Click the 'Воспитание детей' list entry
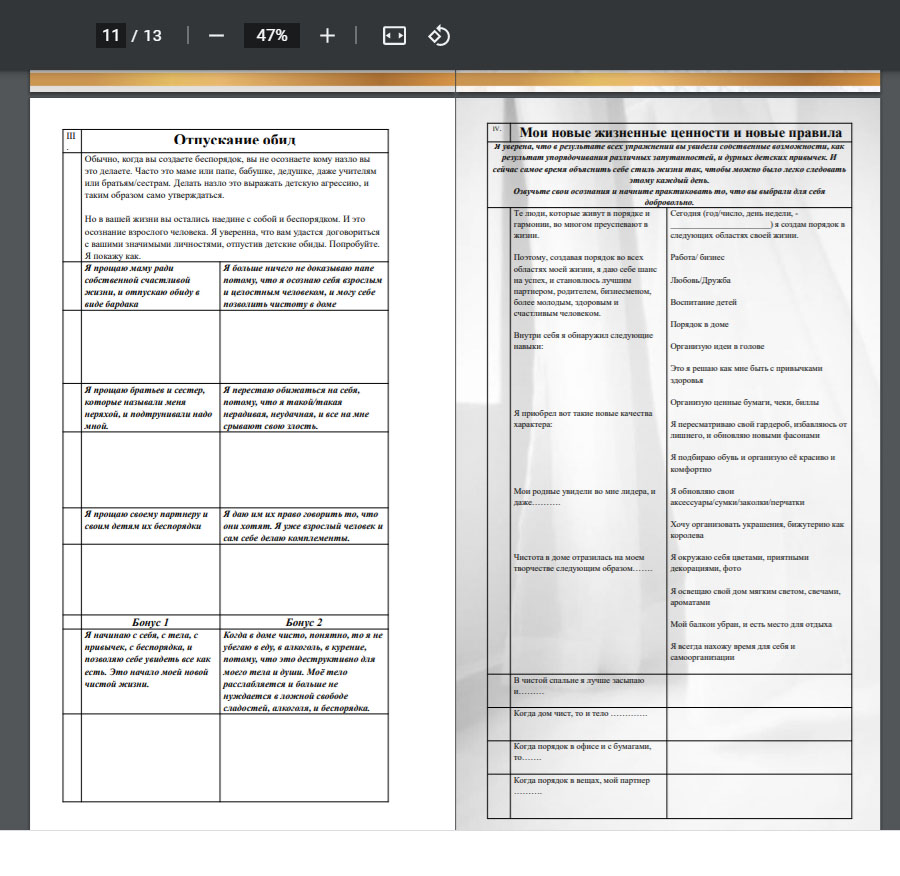This screenshot has height=876, width=900. click(x=704, y=302)
